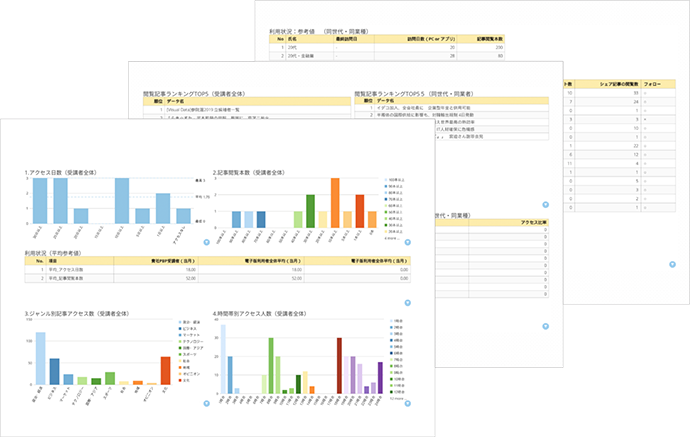Click the blue round icon below the ジャンル別記事アクセス数 chart
Viewport: 690px width, 437px height.
coord(205,403)
